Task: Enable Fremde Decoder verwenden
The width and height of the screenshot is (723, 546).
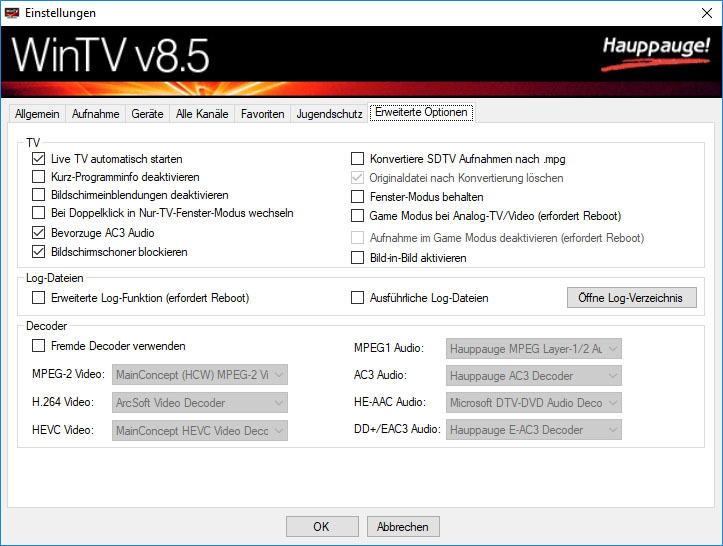Action: [38, 346]
